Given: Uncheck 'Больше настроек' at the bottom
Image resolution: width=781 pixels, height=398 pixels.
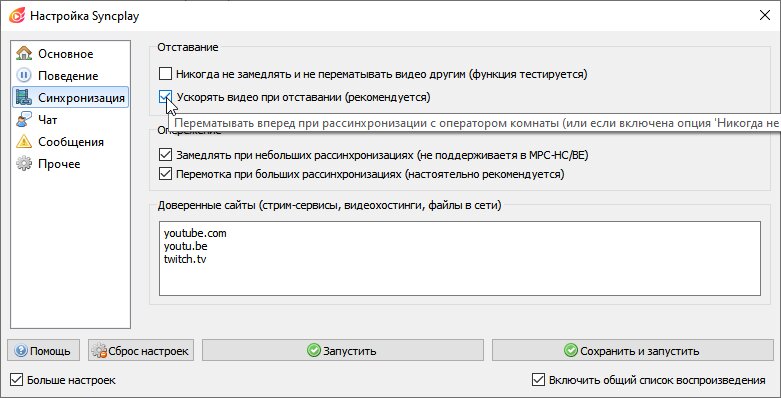Looking at the screenshot, I should click(16, 380).
